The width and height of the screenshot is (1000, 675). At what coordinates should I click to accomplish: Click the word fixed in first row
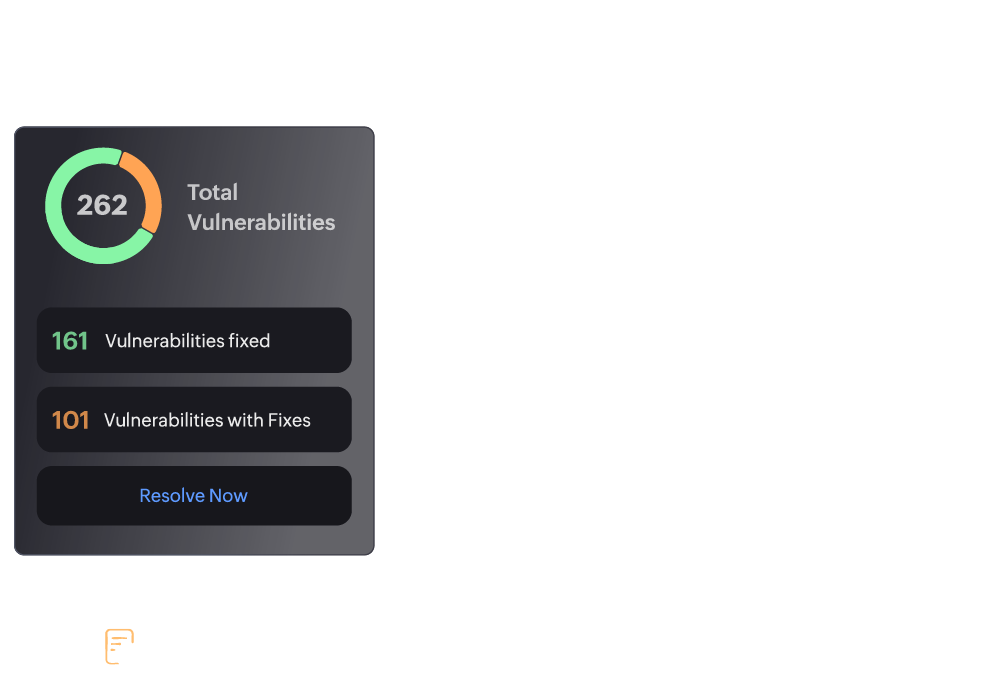pyautogui.click(x=249, y=341)
